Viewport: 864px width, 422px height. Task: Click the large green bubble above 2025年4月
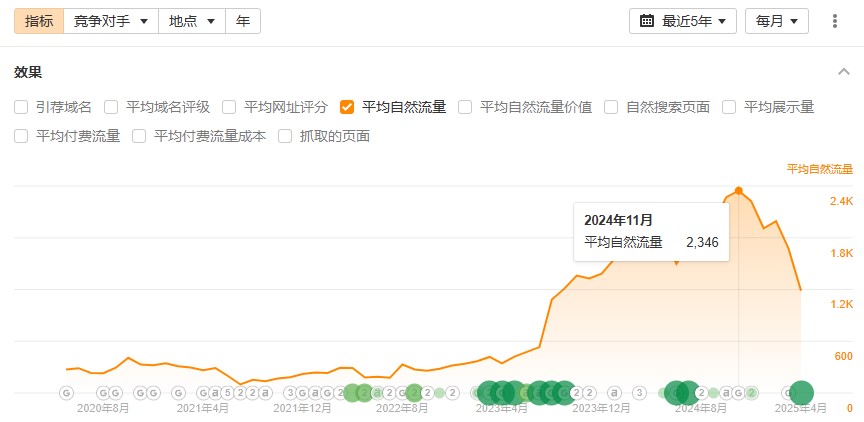click(801, 393)
